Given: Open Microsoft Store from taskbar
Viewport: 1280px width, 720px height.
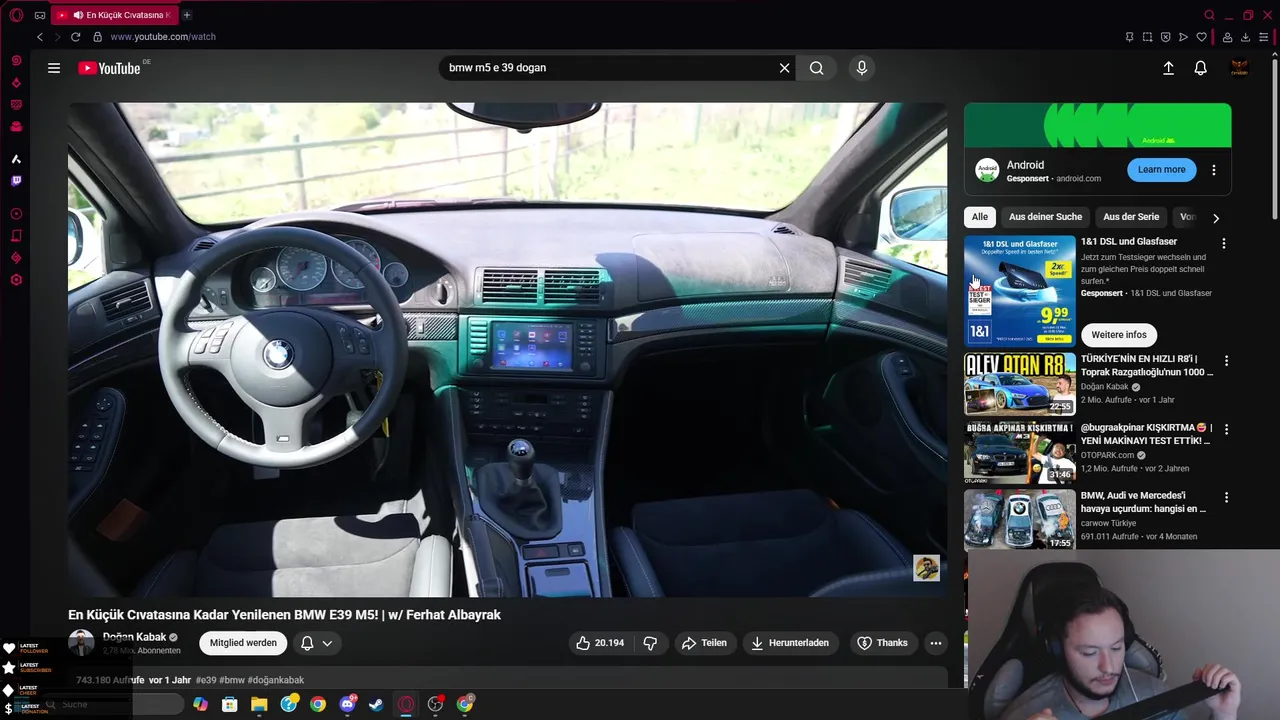Looking at the screenshot, I should click(x=230, y=704).
